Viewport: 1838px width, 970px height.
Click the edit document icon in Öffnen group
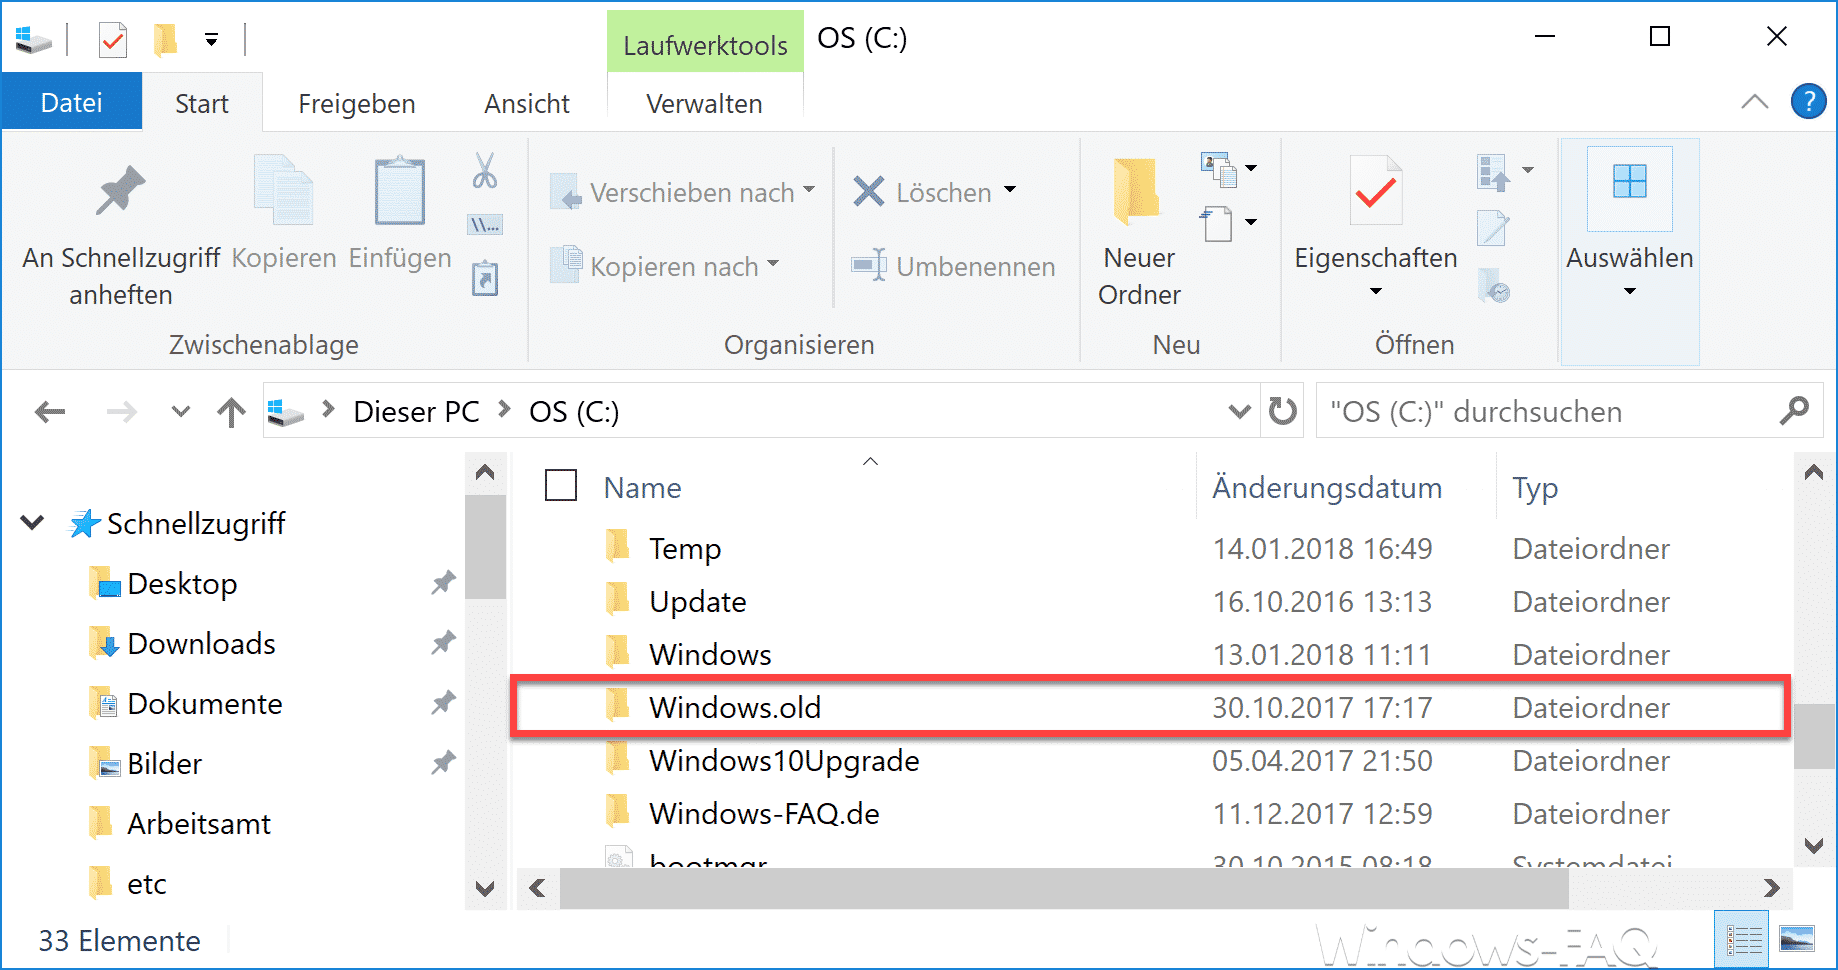click(1492, 228)
